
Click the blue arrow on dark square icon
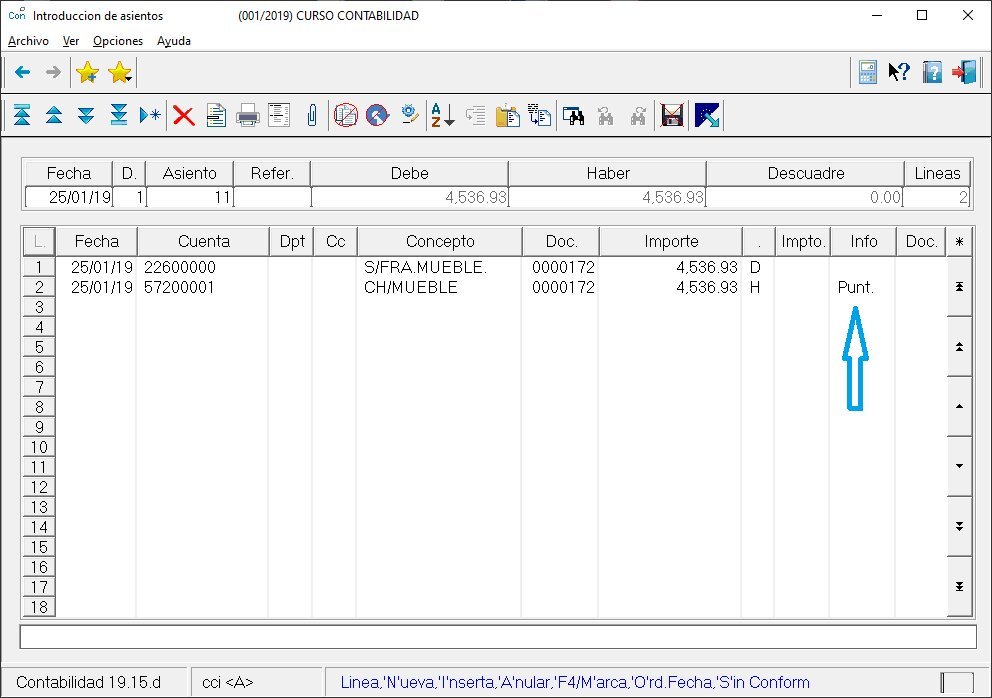pos(707,115)
